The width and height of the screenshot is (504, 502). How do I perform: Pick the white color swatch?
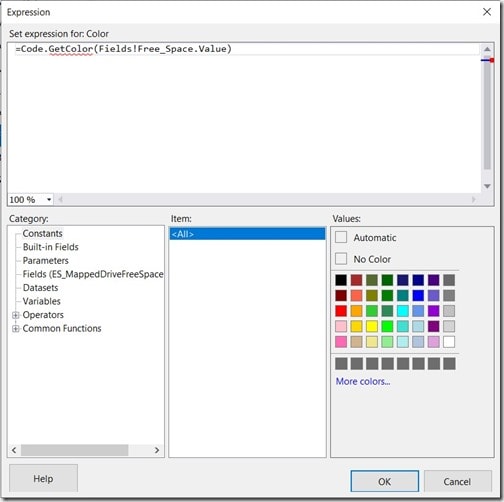(x=449, y=342)
